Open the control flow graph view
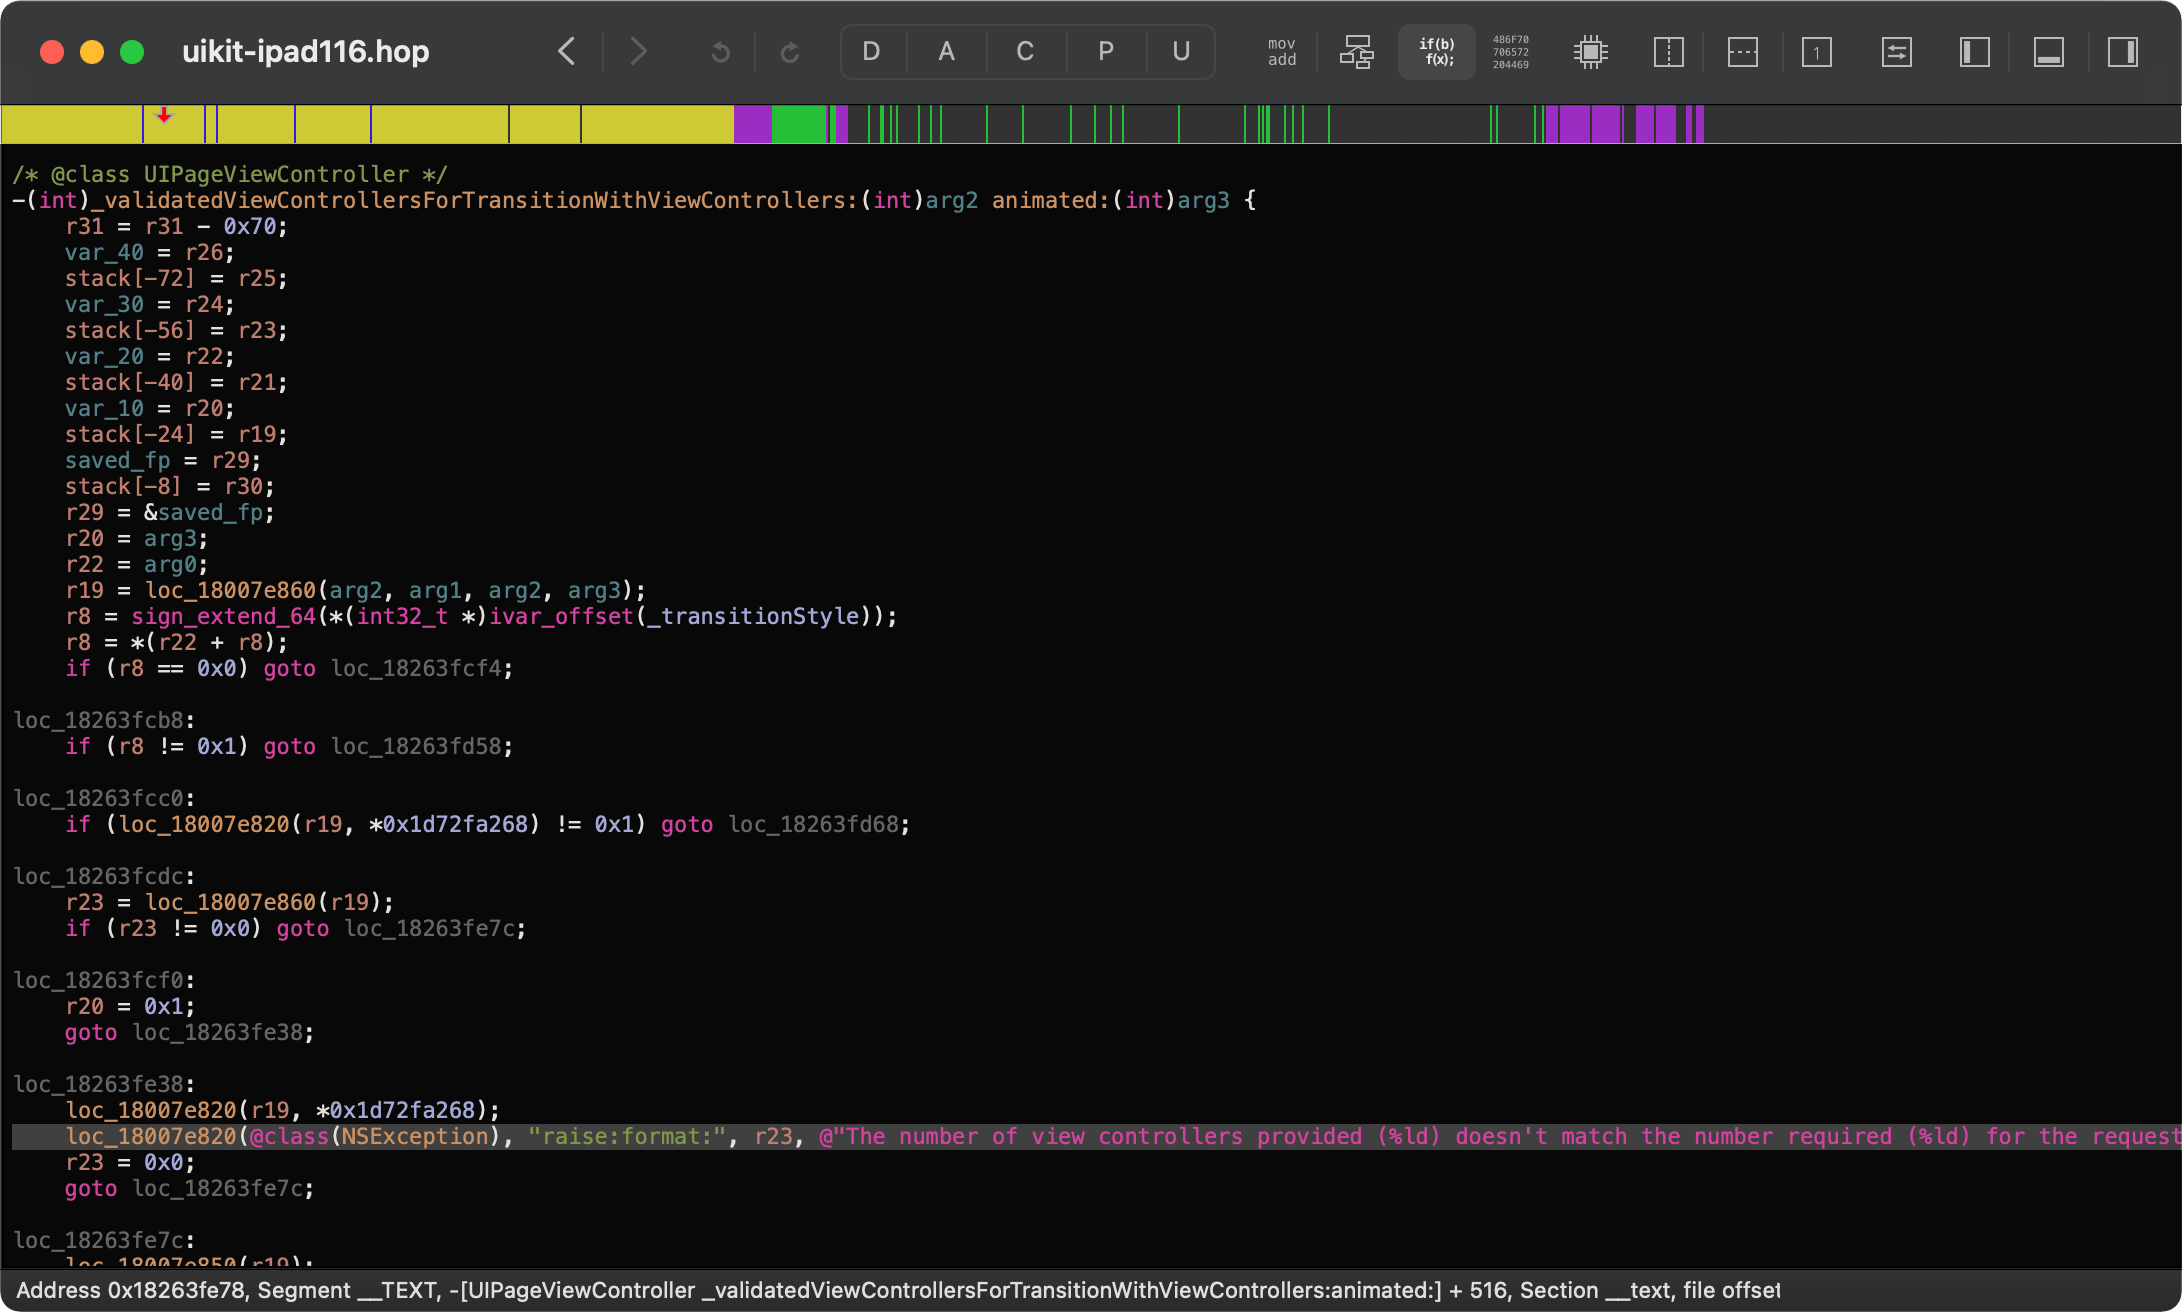Viewport: 2182px width, 1312px height. pos(1356,52)
